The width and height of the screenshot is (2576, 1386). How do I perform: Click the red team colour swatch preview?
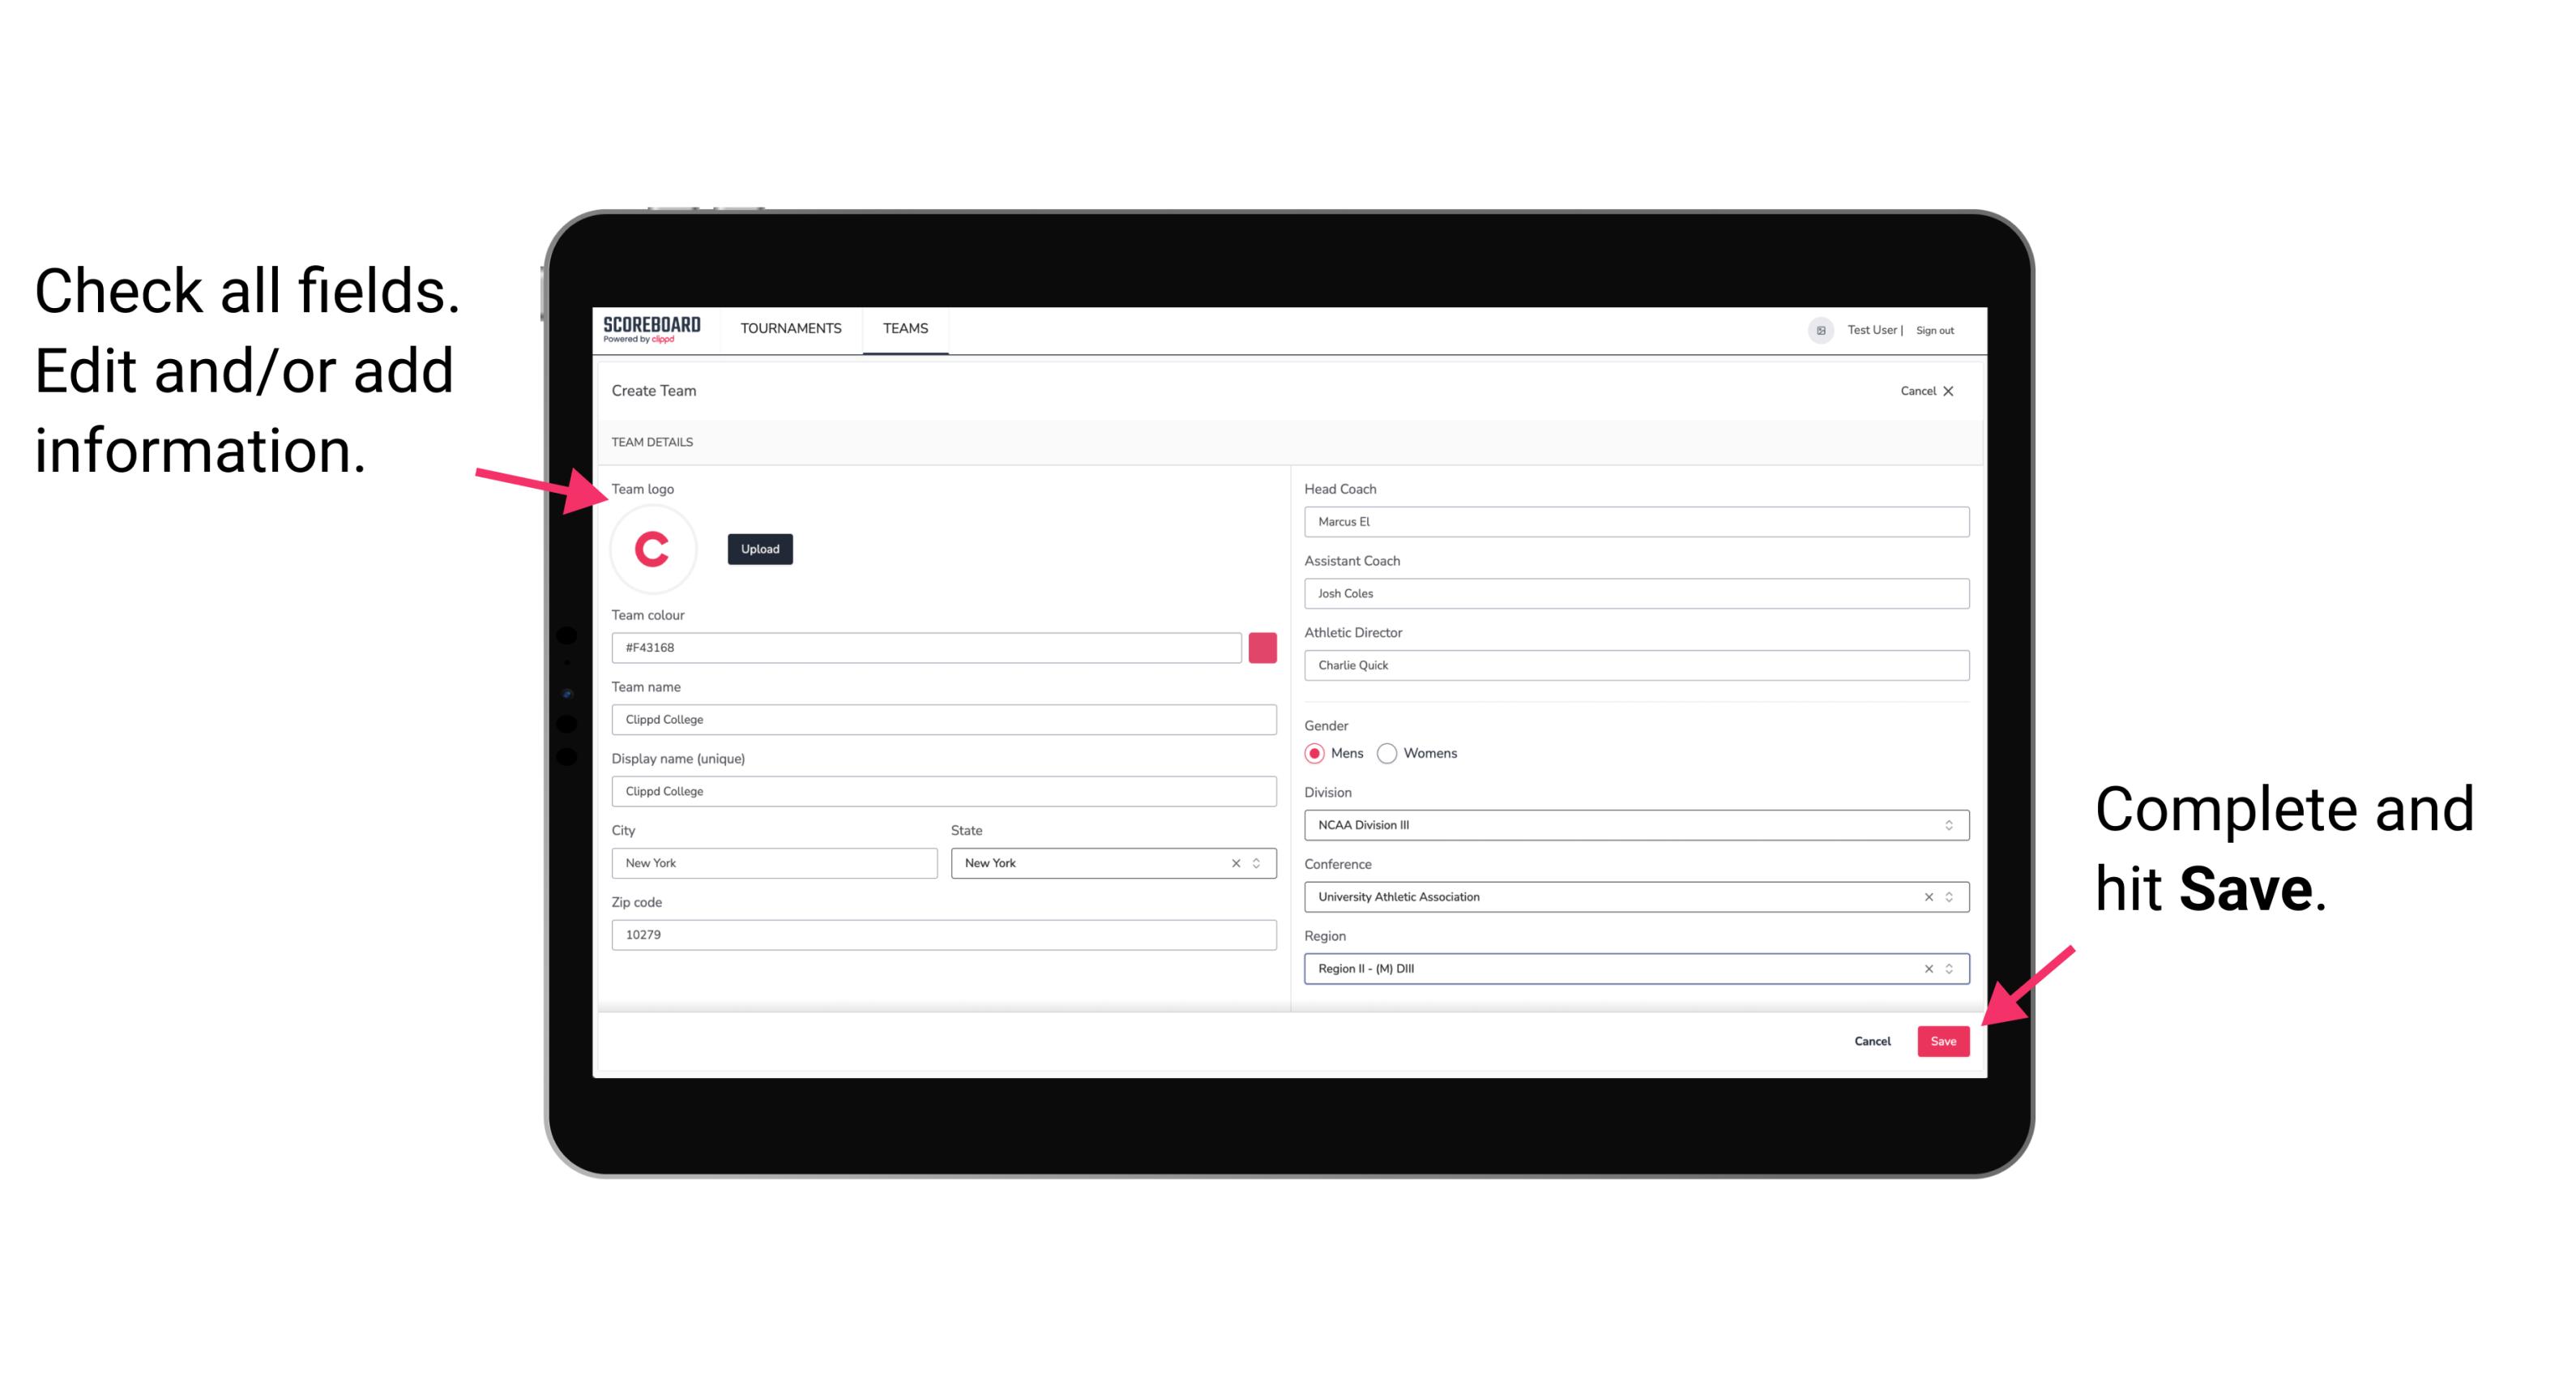coord(1264,647)
